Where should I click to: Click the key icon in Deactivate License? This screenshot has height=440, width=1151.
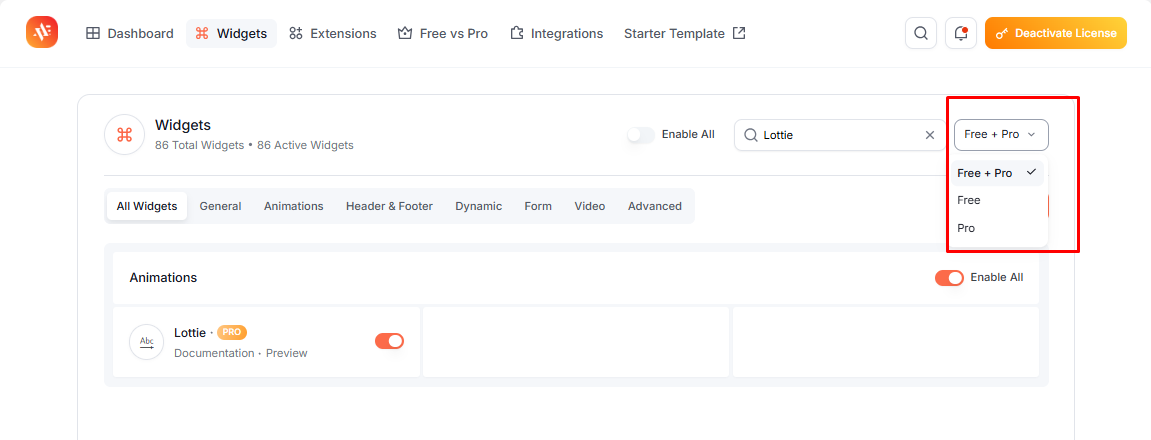click(x=1002, y=34)
